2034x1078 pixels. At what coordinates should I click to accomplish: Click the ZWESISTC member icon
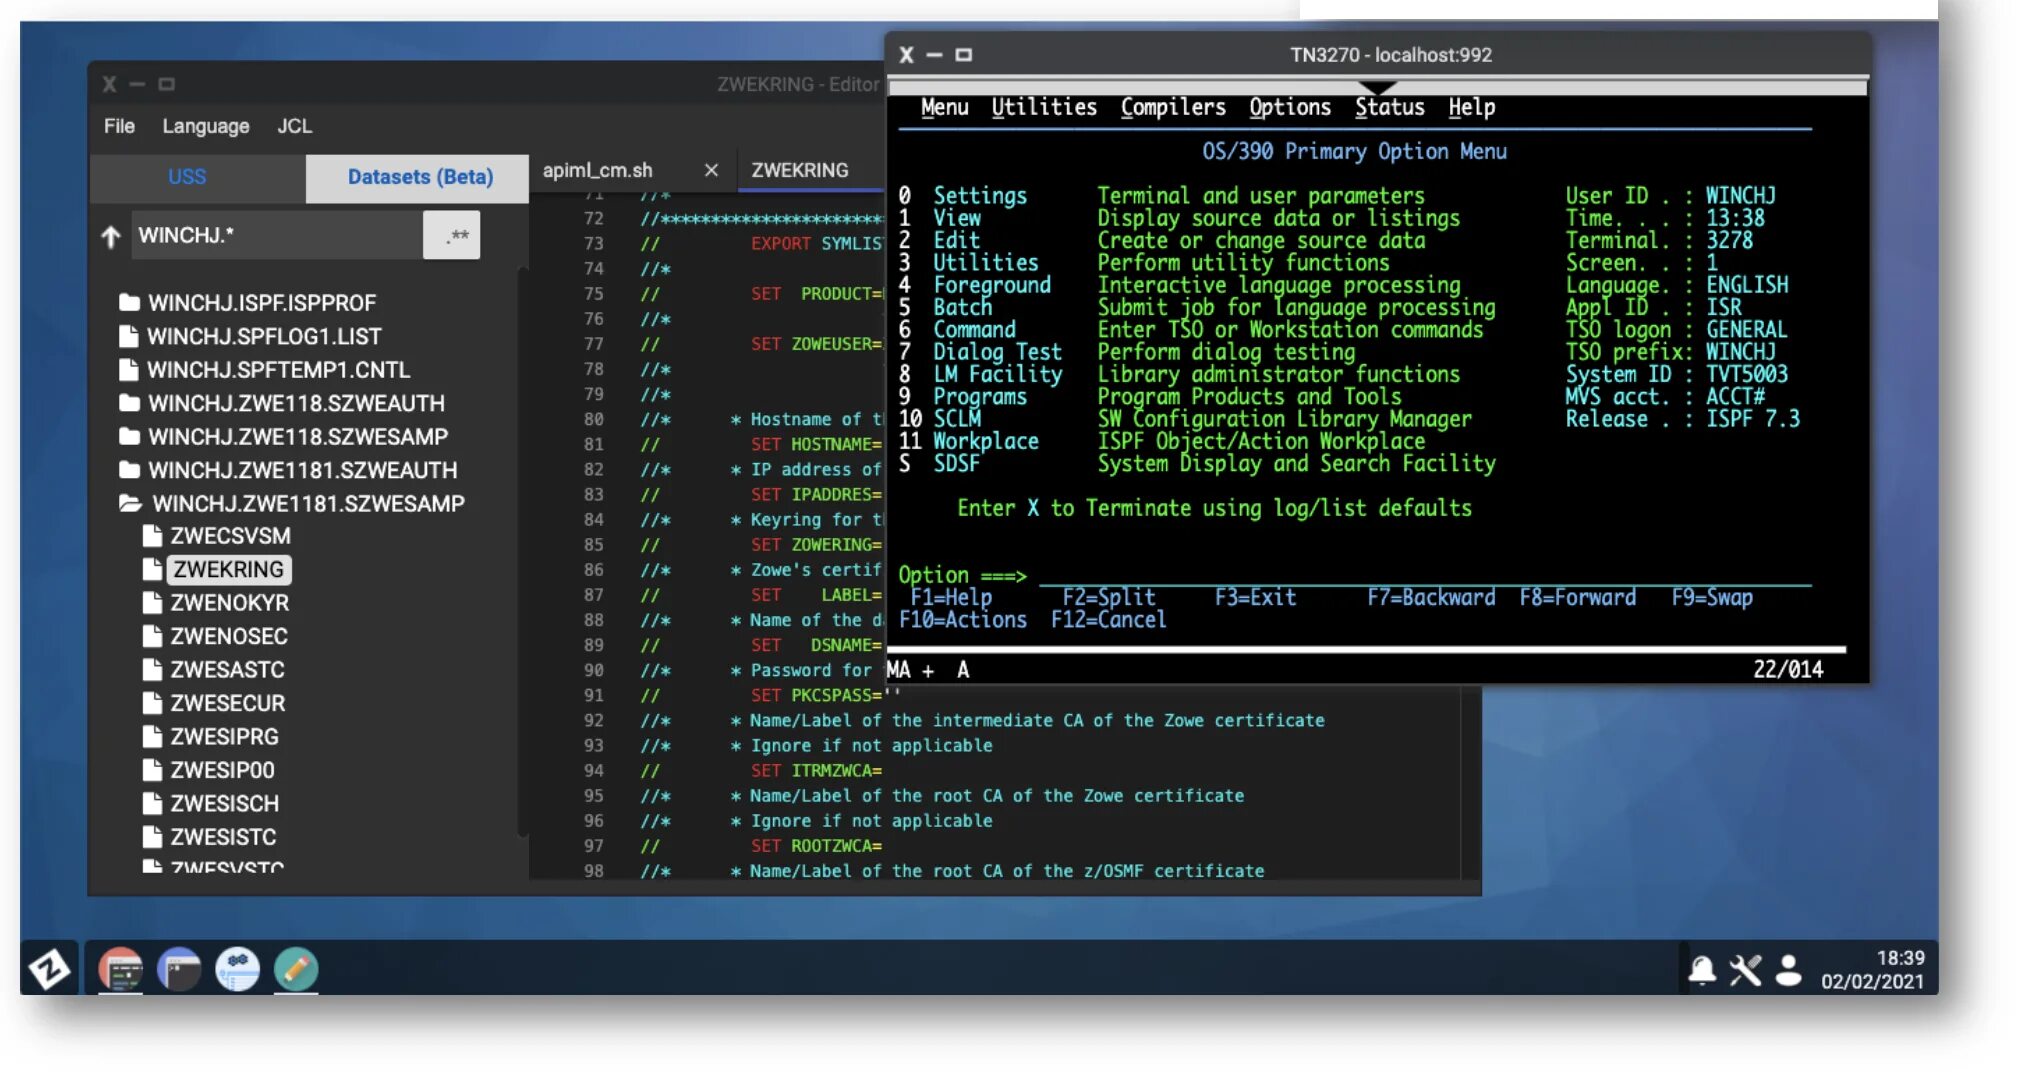[x=152, y=837]
